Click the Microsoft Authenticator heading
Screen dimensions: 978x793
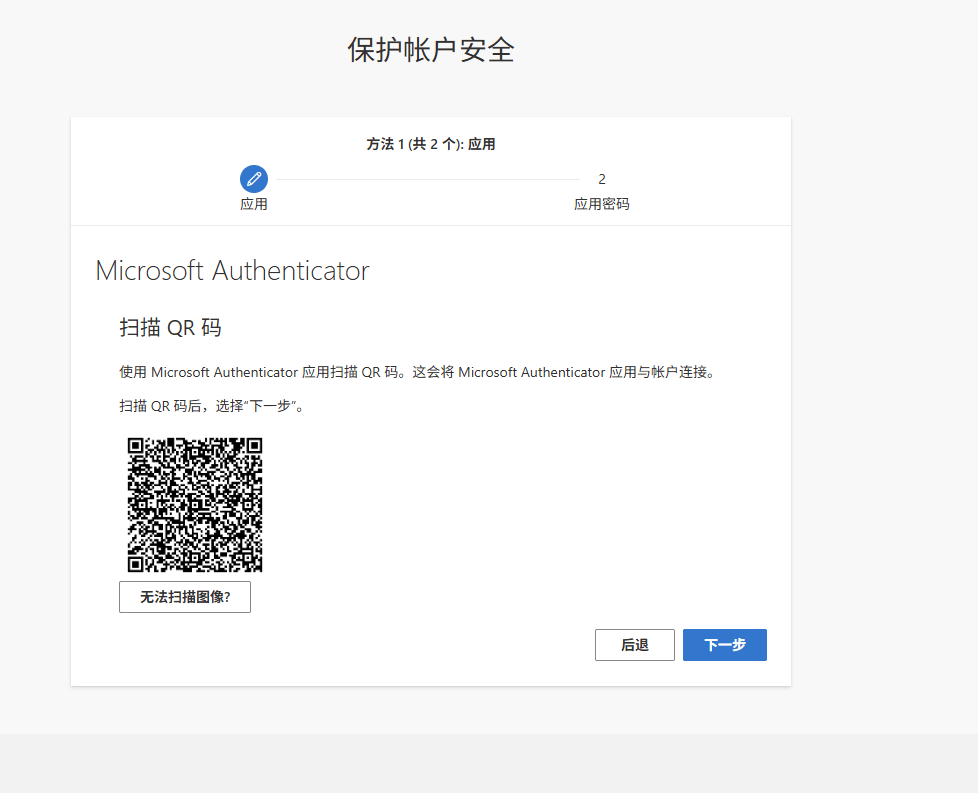(231, 270)
